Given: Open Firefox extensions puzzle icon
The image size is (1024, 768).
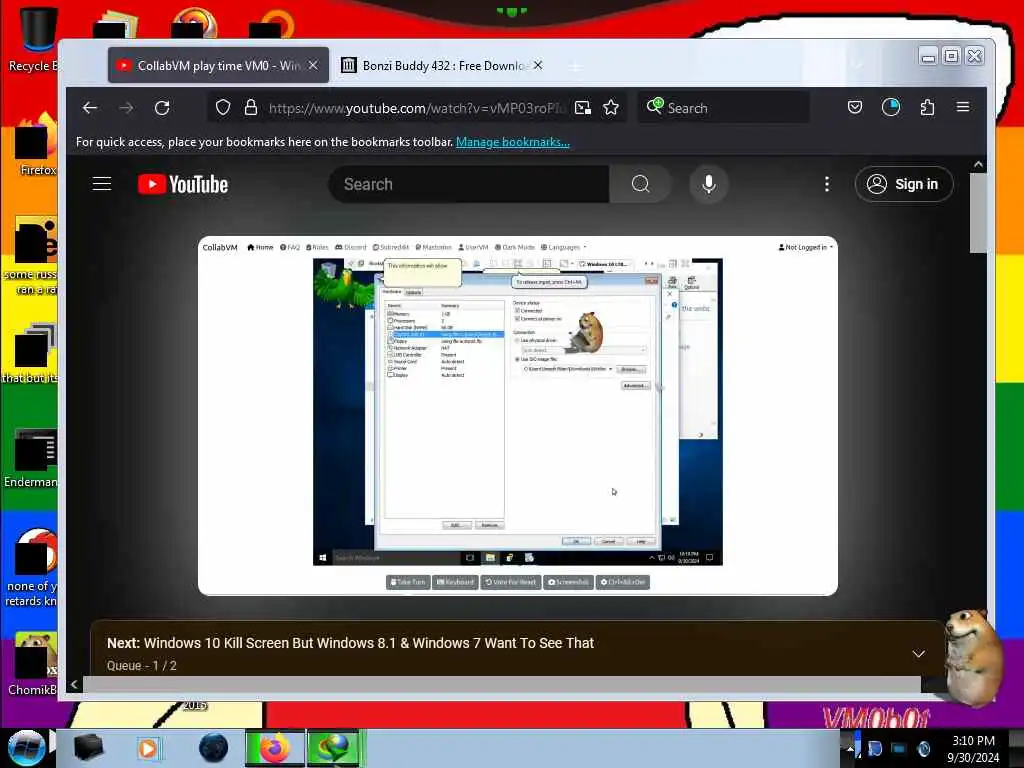Looking at the screenshot, I should pyautogui.click(x=927, y=107).
